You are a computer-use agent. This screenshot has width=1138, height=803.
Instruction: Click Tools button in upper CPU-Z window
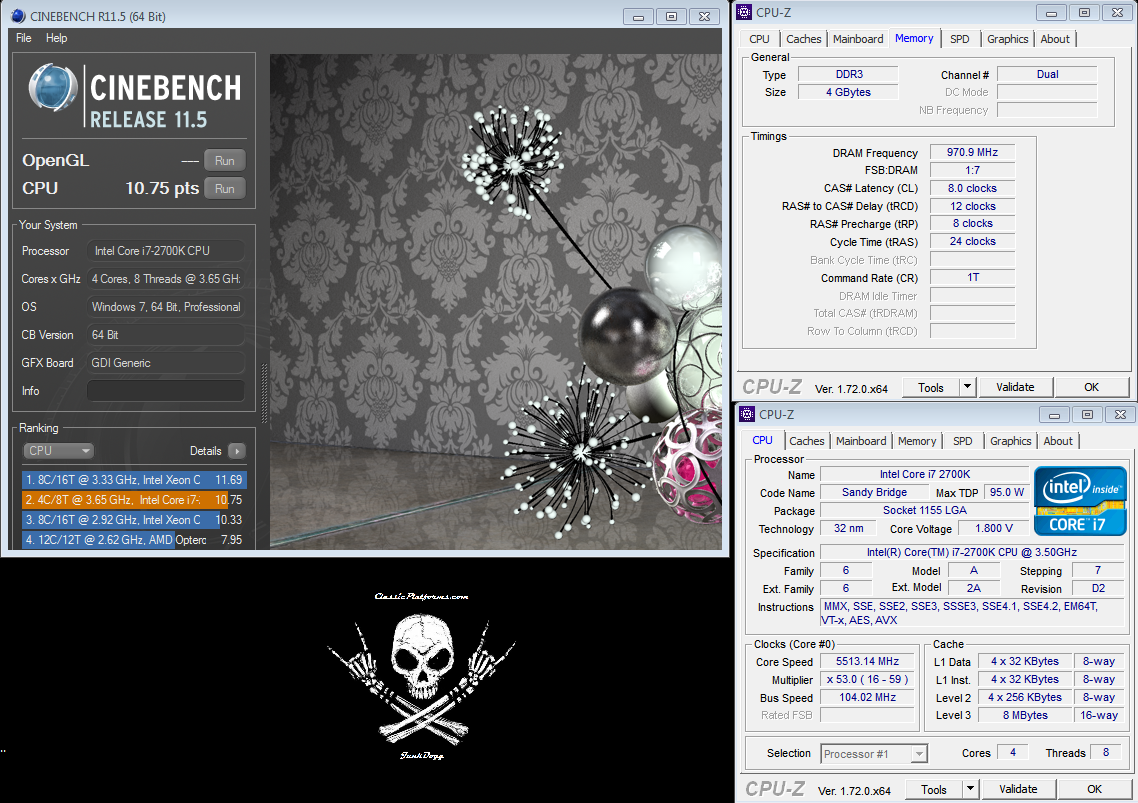930,388
